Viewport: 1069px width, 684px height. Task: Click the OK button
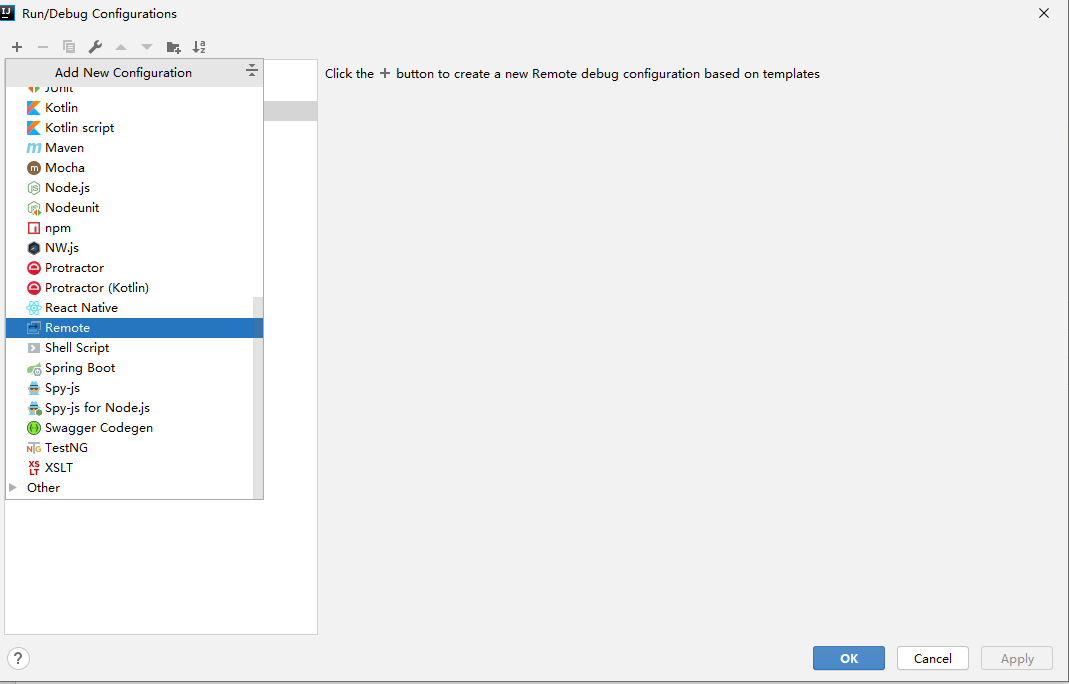[x=849, y=658]
